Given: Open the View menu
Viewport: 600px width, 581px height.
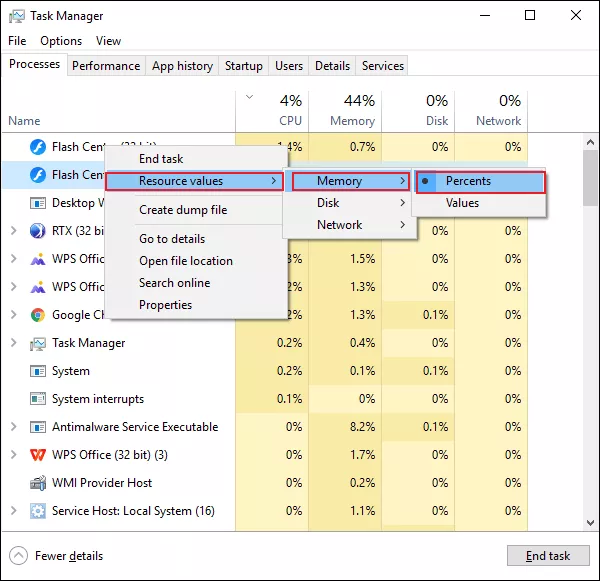Looking at the screenshot, I should pyautogui.click(x=108, y=41).
